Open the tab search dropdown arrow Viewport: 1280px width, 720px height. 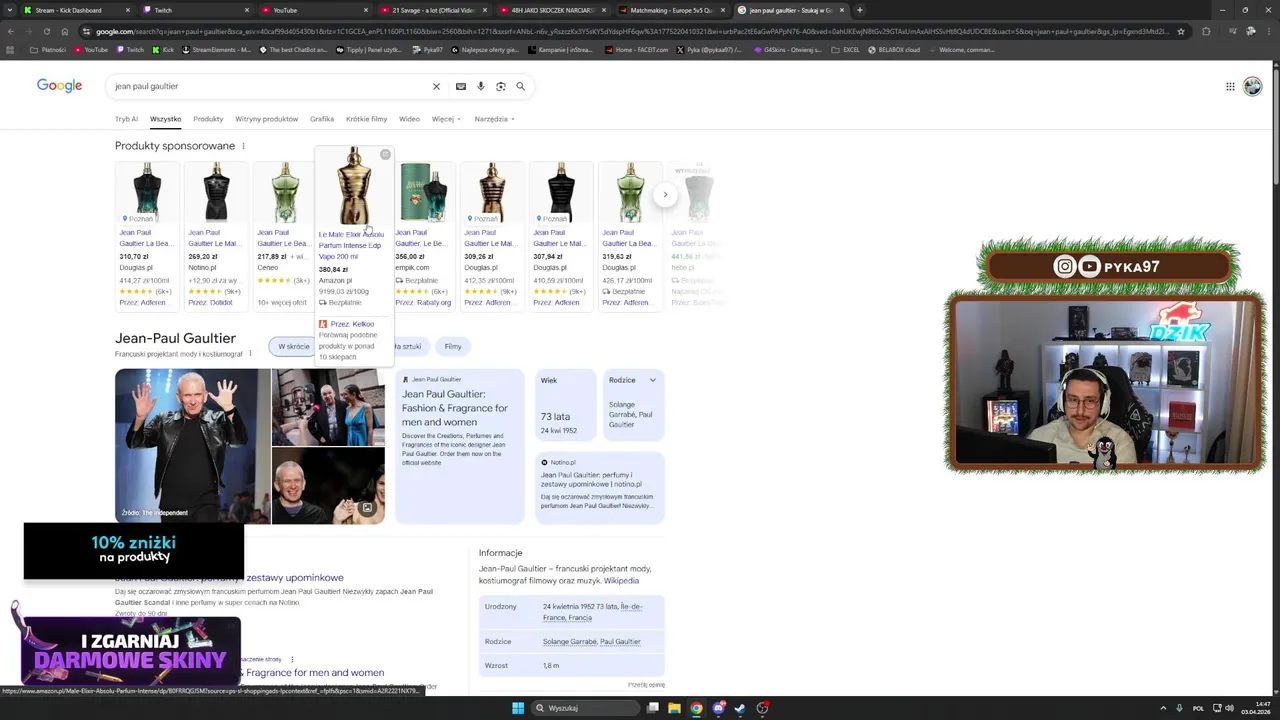11,10
